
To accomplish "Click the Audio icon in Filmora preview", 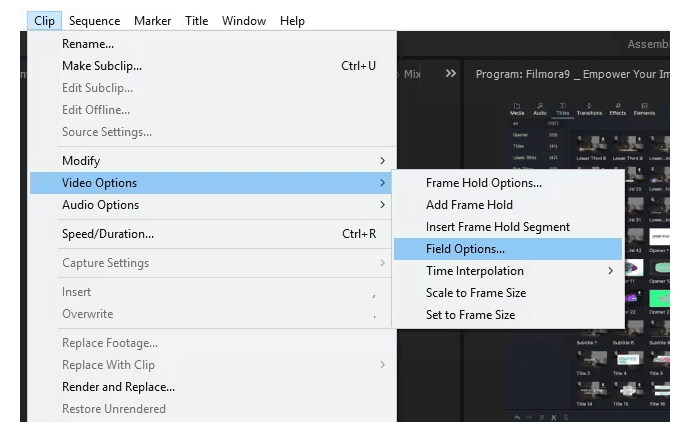I will point(540,108).
